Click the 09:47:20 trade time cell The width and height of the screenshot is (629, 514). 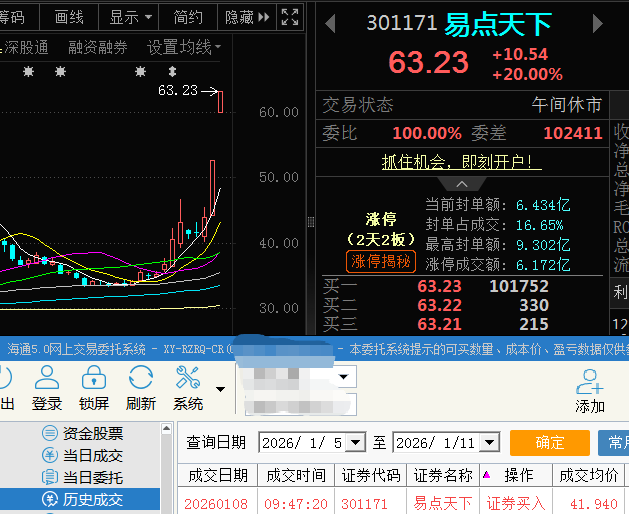[x=296, y=504]
